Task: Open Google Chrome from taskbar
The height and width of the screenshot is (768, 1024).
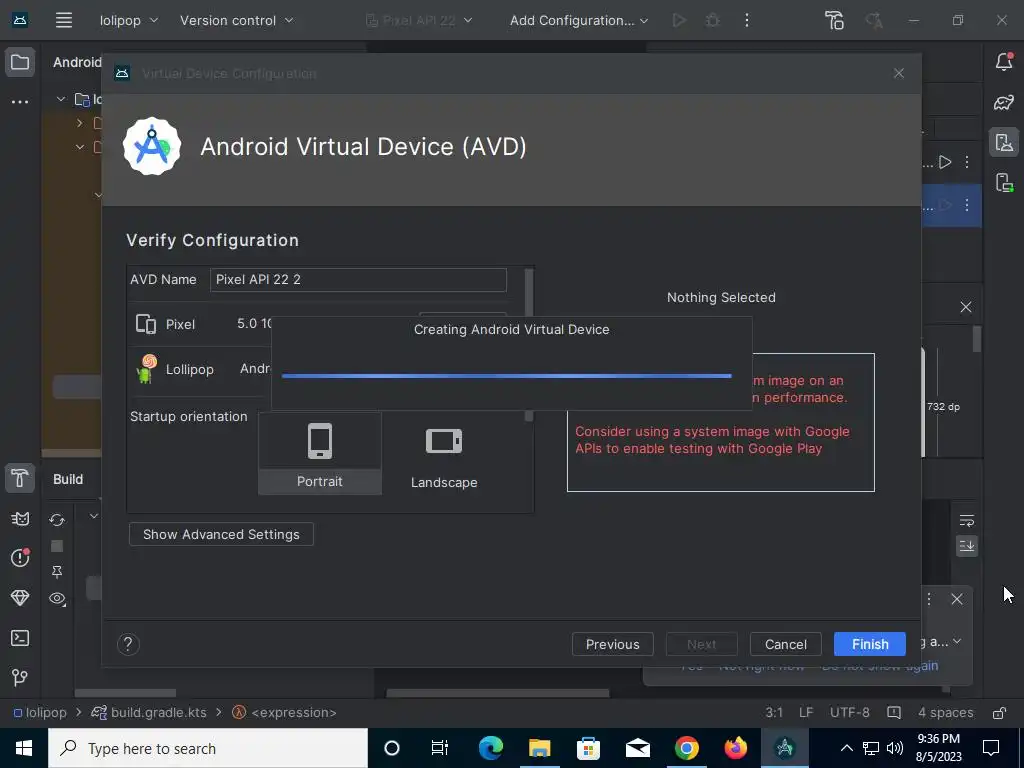Action: point(686,748)
